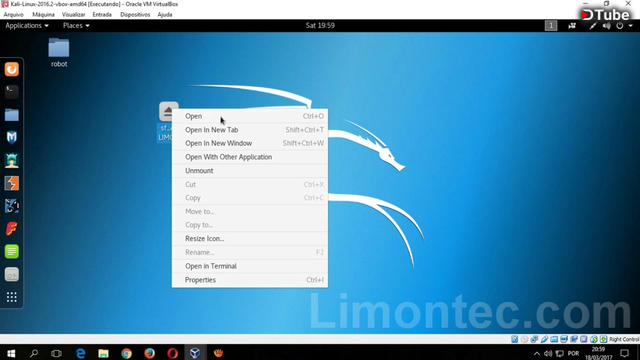Viewport: 640px width, 360px height.
Task: Open VirtualBox Arquivo menu
Action: (x=13, y=14)
